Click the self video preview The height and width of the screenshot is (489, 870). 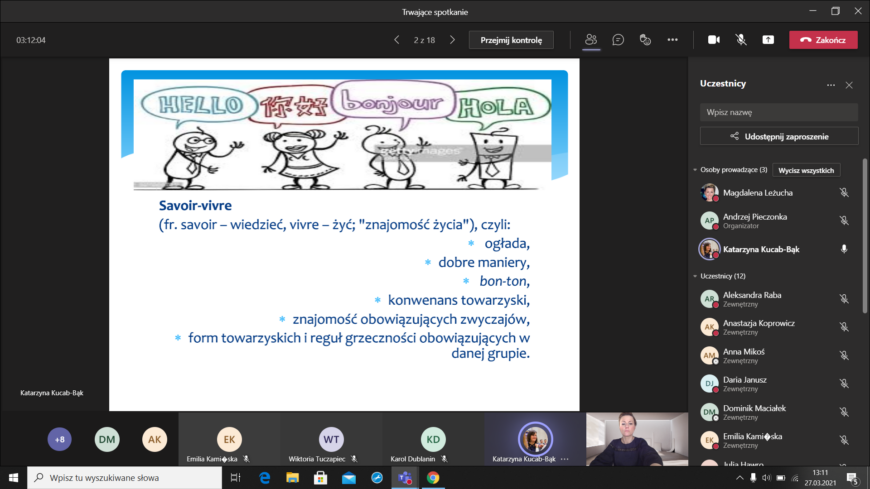tap(637, 438)
